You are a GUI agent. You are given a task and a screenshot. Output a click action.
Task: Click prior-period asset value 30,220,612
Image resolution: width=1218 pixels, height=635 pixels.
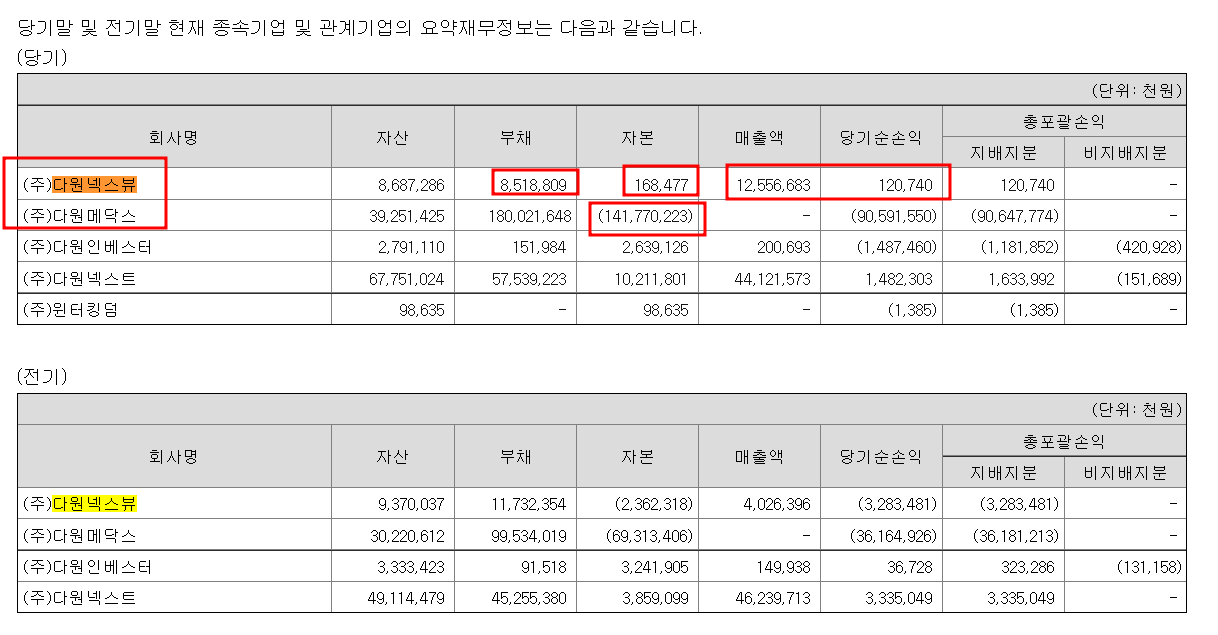[x=406, y=536]
